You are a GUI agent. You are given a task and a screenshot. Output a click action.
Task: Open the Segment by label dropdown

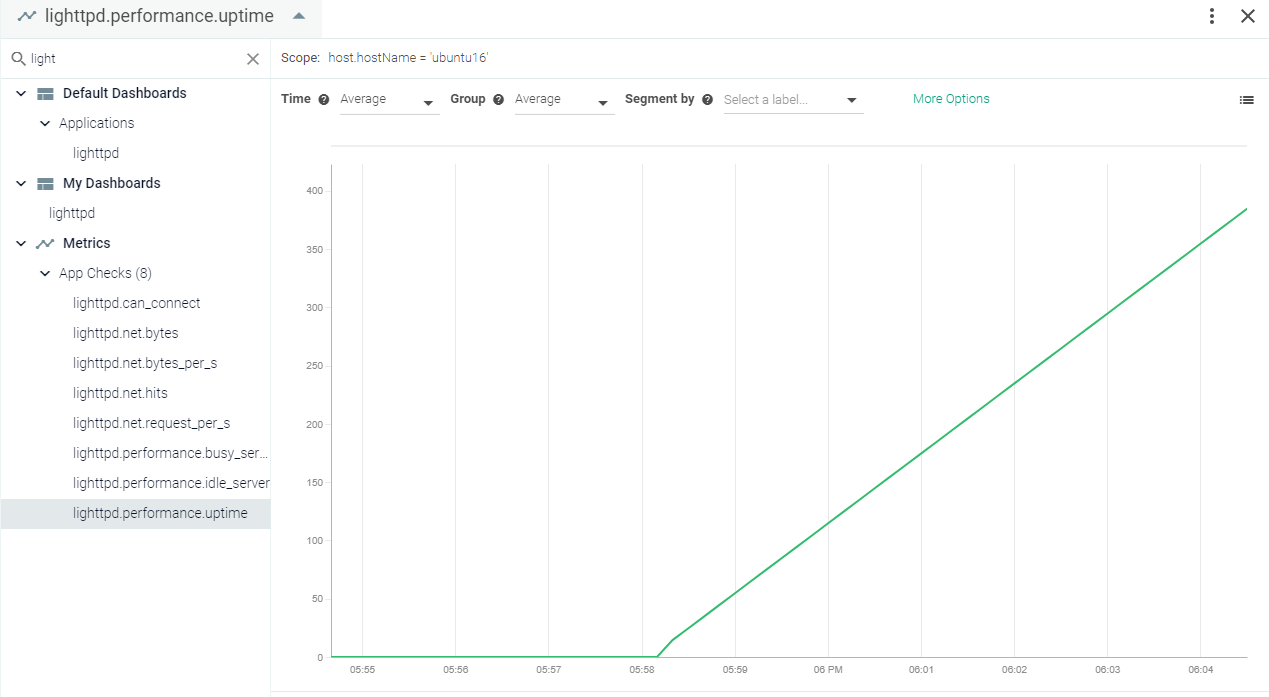[x=793, y=100]
